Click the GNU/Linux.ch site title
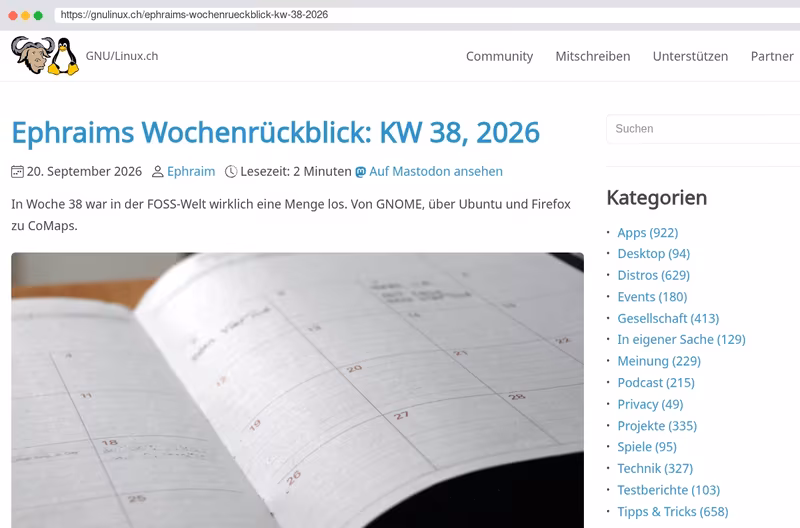 click(x=122, y=56)
